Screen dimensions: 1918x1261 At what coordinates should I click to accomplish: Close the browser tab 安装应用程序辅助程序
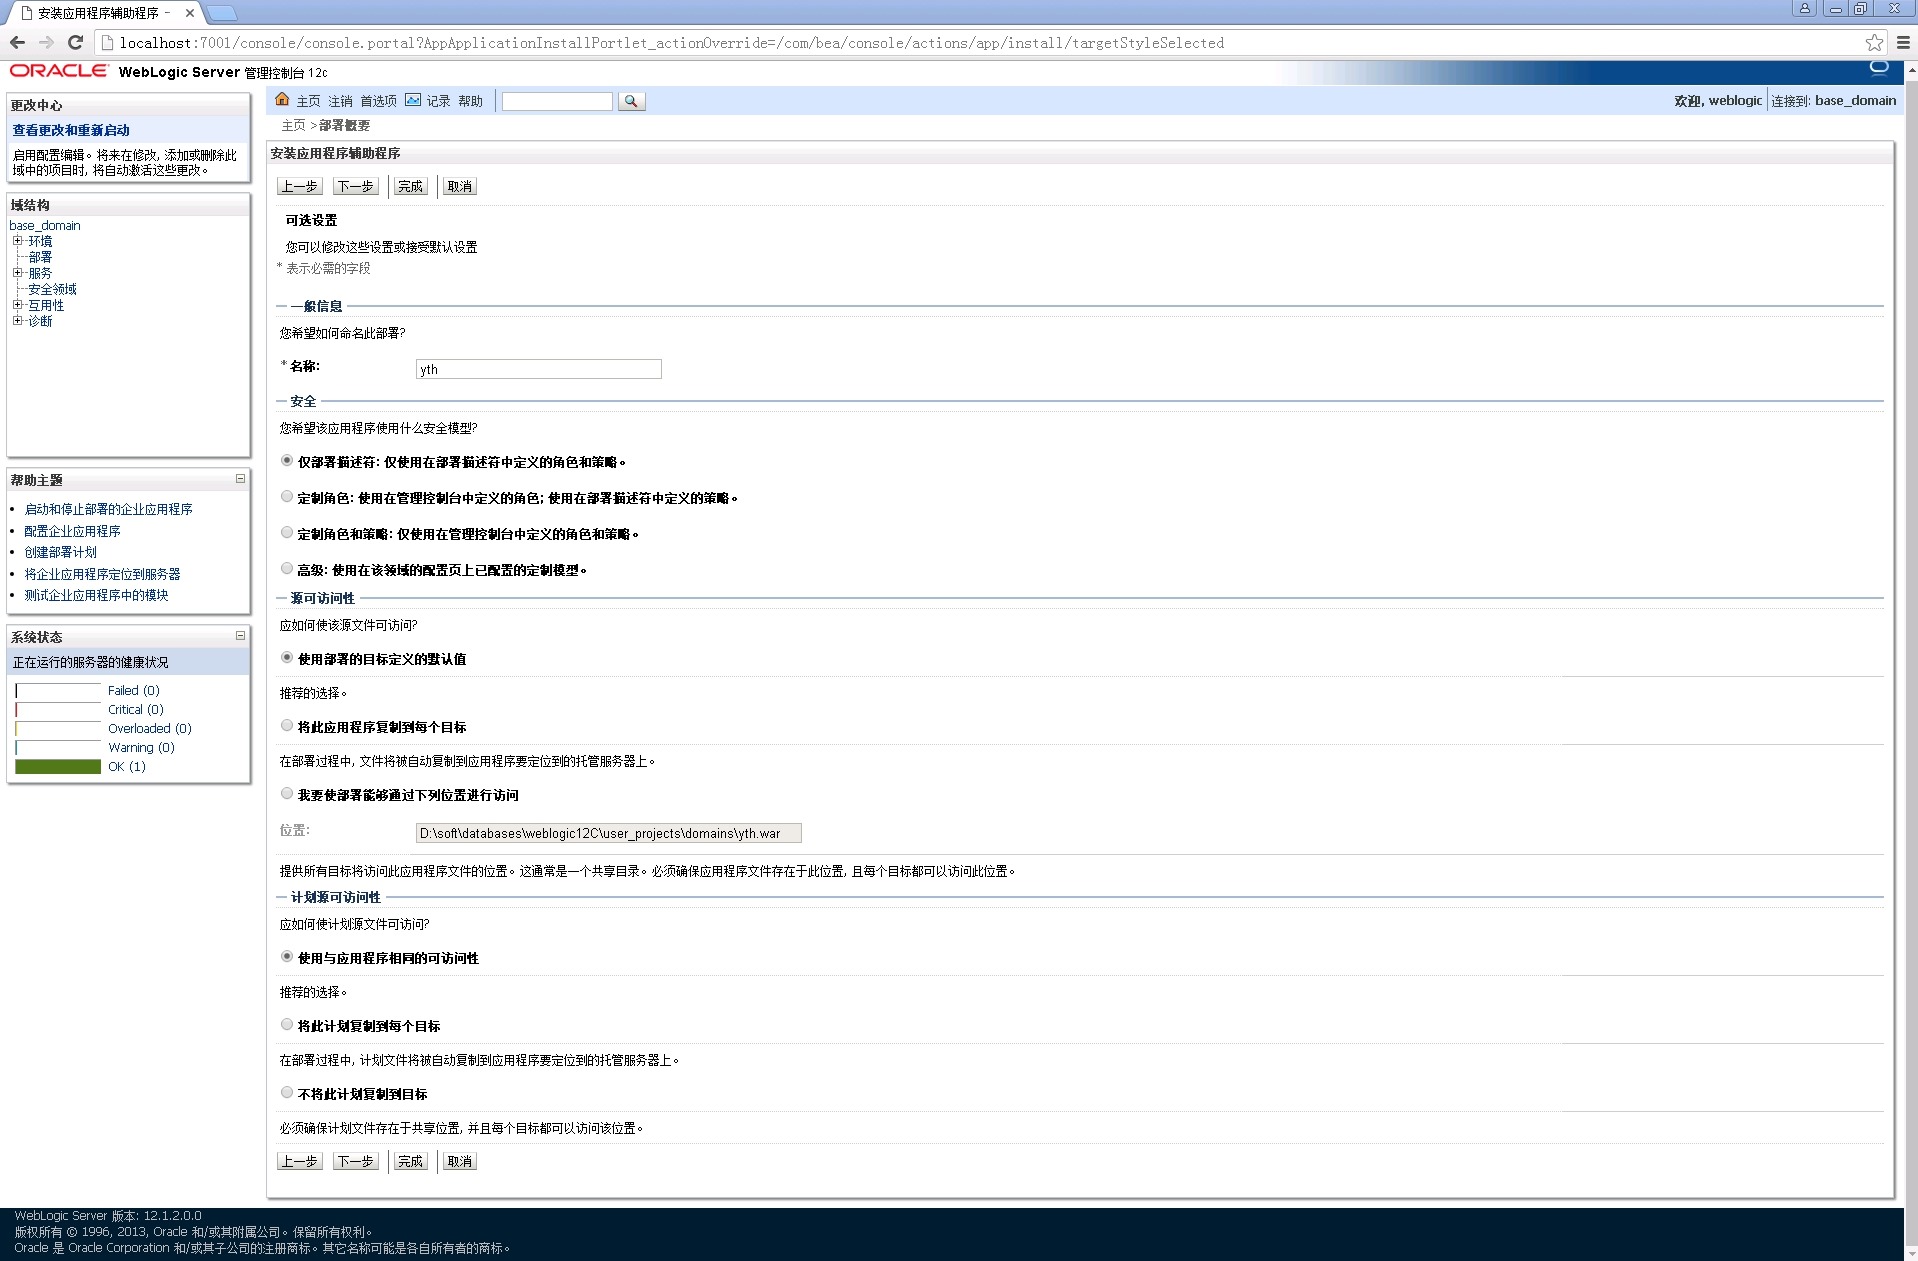click(189, 13)
